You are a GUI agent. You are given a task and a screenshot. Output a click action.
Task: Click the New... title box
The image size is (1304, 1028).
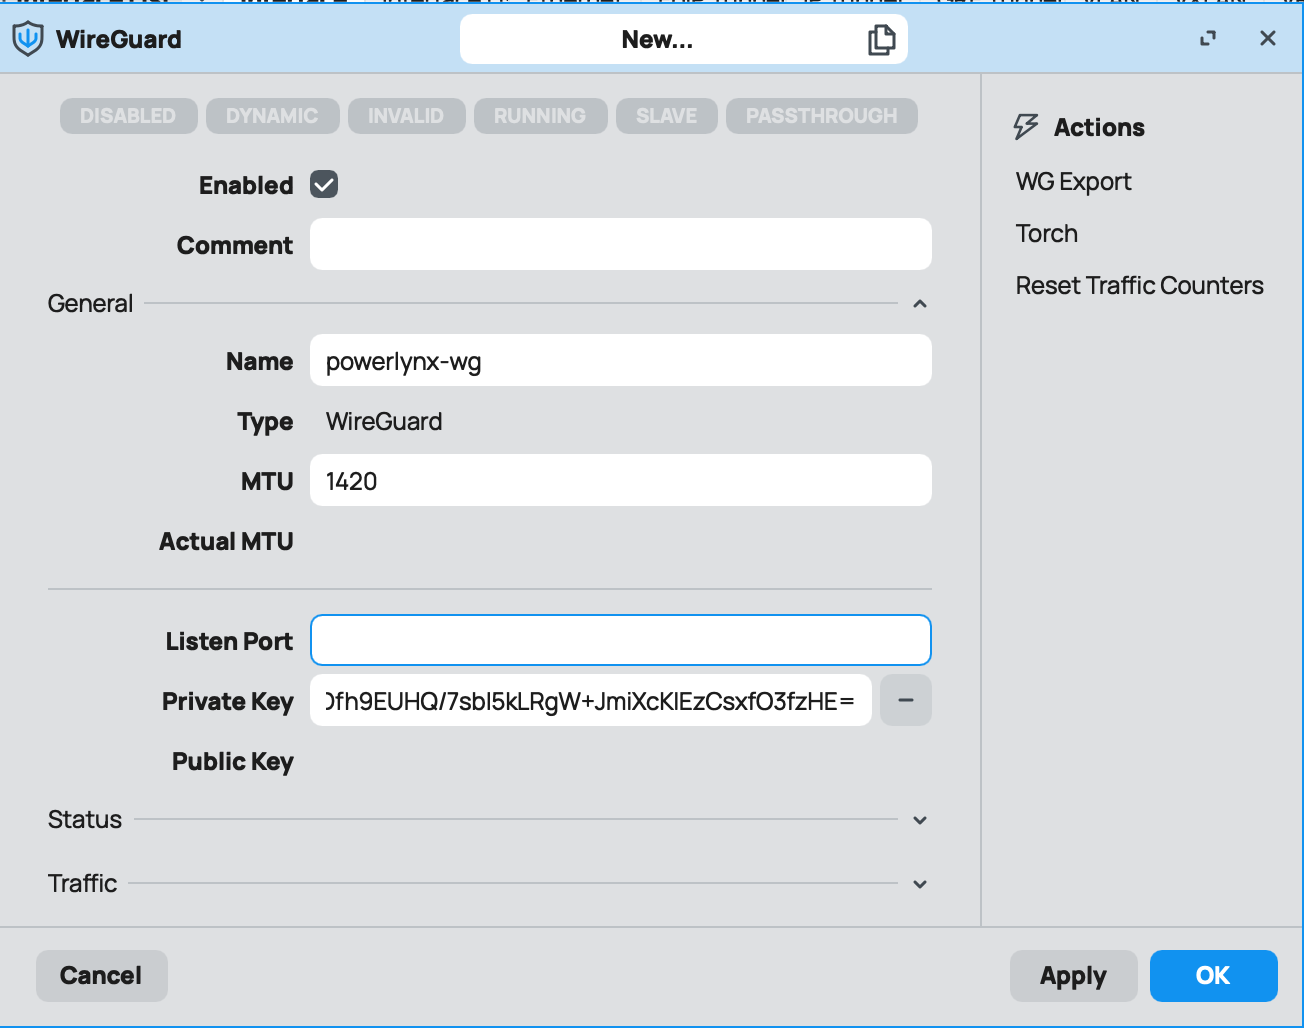click(684, 39)
